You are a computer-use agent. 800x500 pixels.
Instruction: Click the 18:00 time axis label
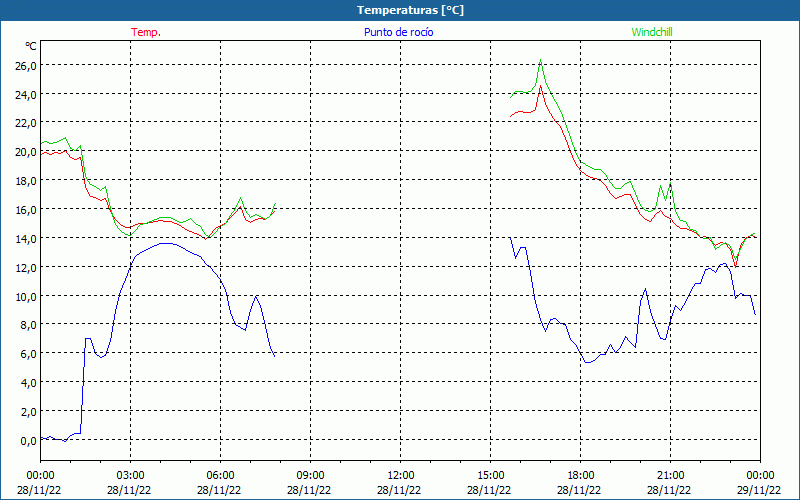pos(581,476)
